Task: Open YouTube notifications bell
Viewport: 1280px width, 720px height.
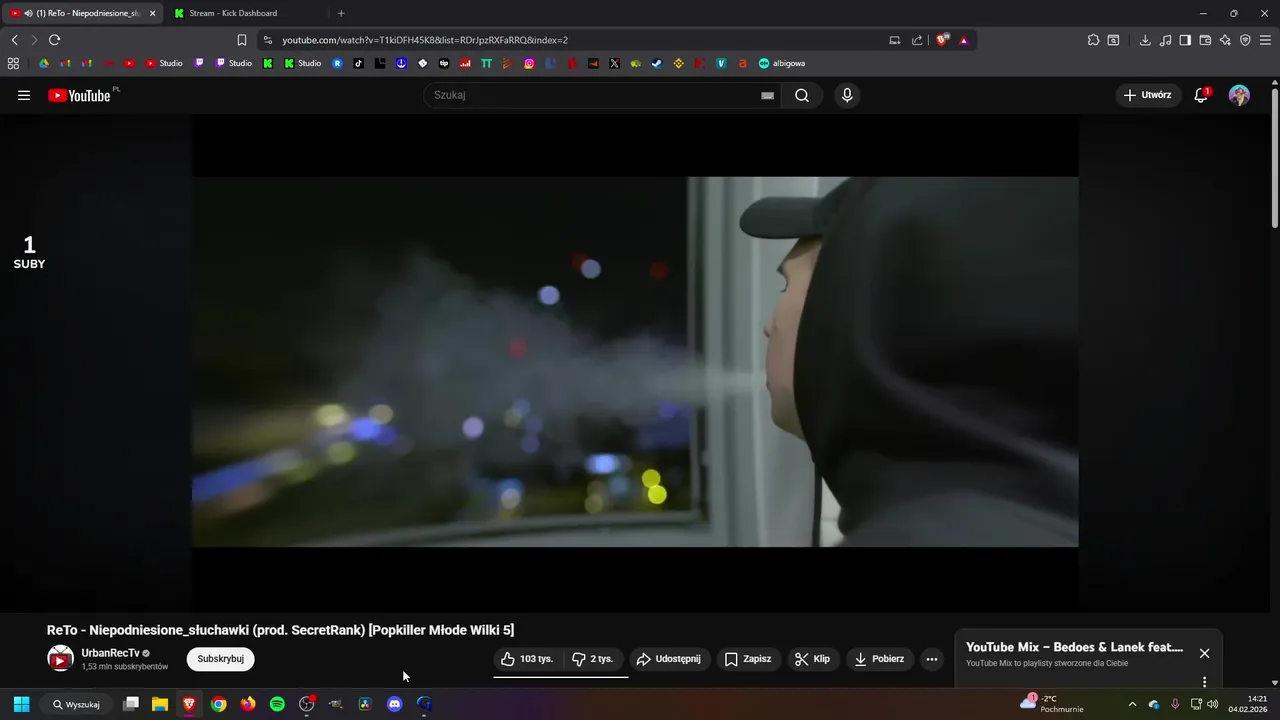Action: [1201, 95]
